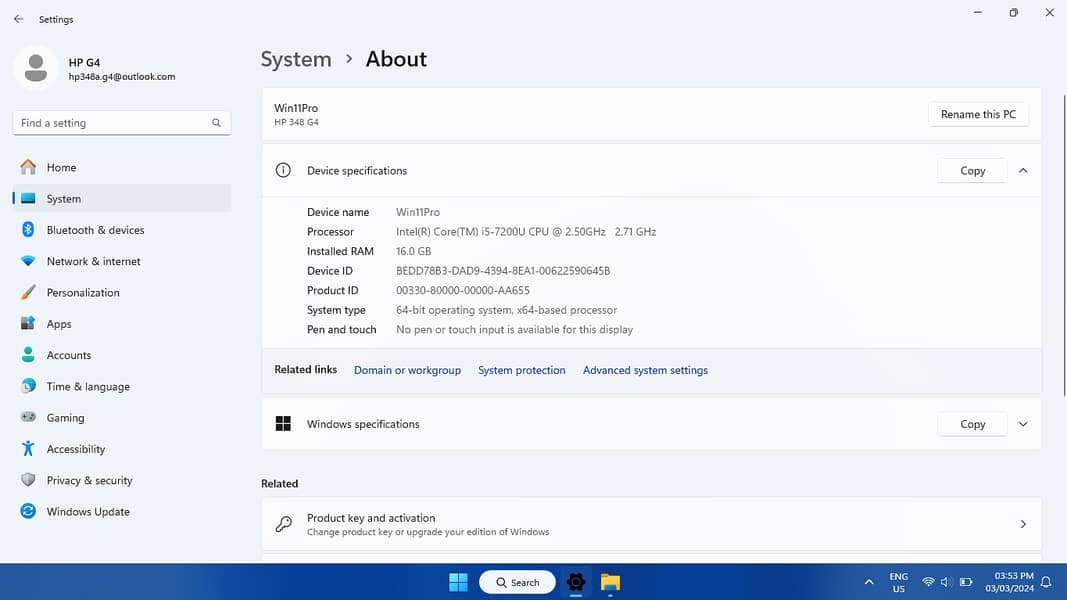
Task: Open Network & internet settings
Action: (93, 261)
